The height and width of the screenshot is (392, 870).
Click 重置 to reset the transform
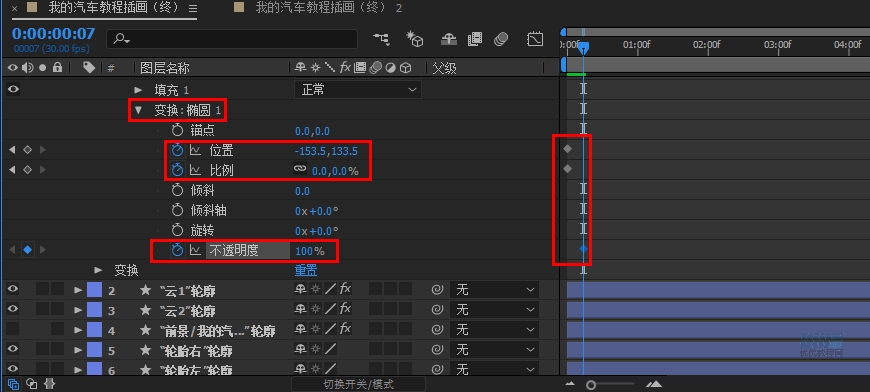tap(306, 271)
